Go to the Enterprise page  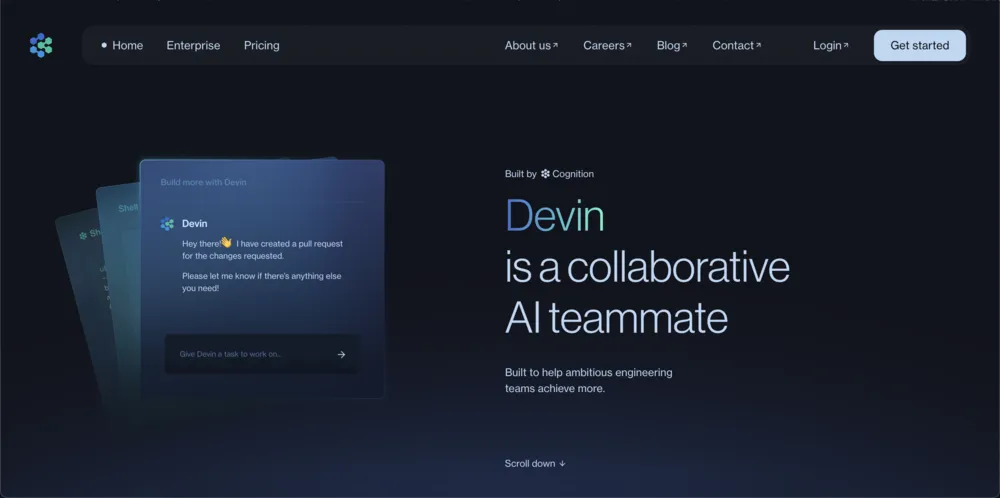pyautogui.click(x=193, y=45)
